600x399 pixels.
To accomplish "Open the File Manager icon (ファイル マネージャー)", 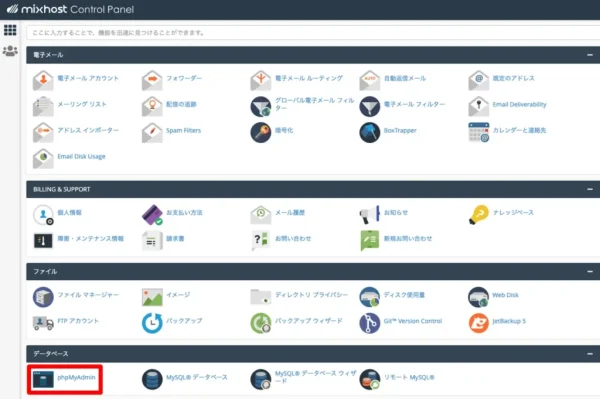I will 43,297.
